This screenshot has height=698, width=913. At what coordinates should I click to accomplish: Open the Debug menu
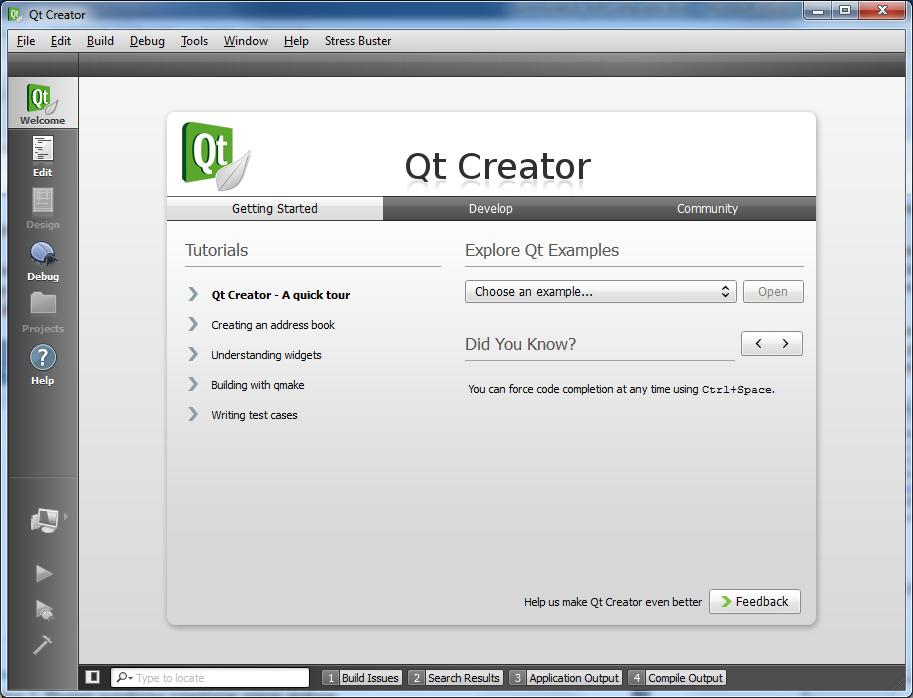(147, 41)
